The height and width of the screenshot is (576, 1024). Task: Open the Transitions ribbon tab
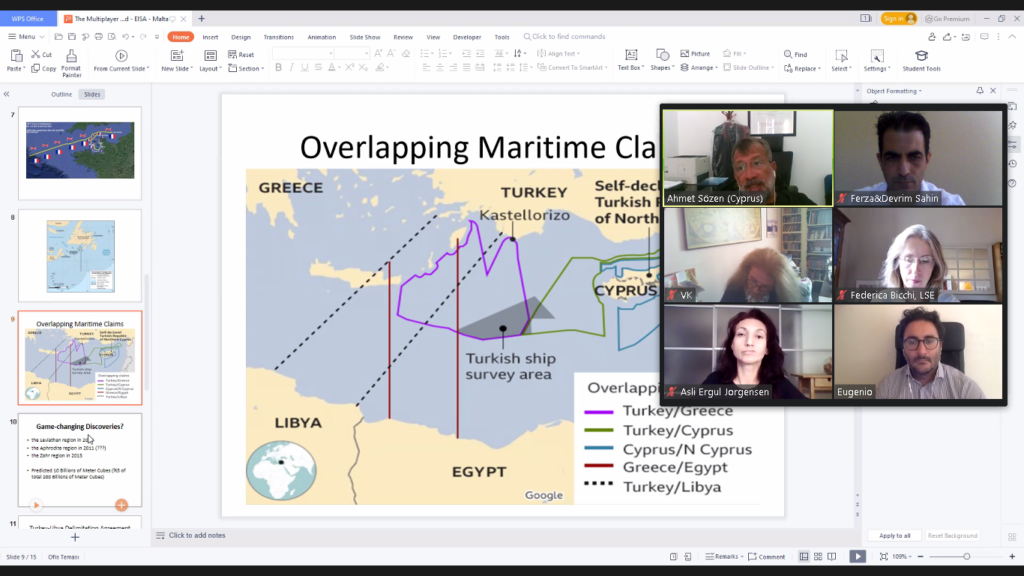click(278, 37)
